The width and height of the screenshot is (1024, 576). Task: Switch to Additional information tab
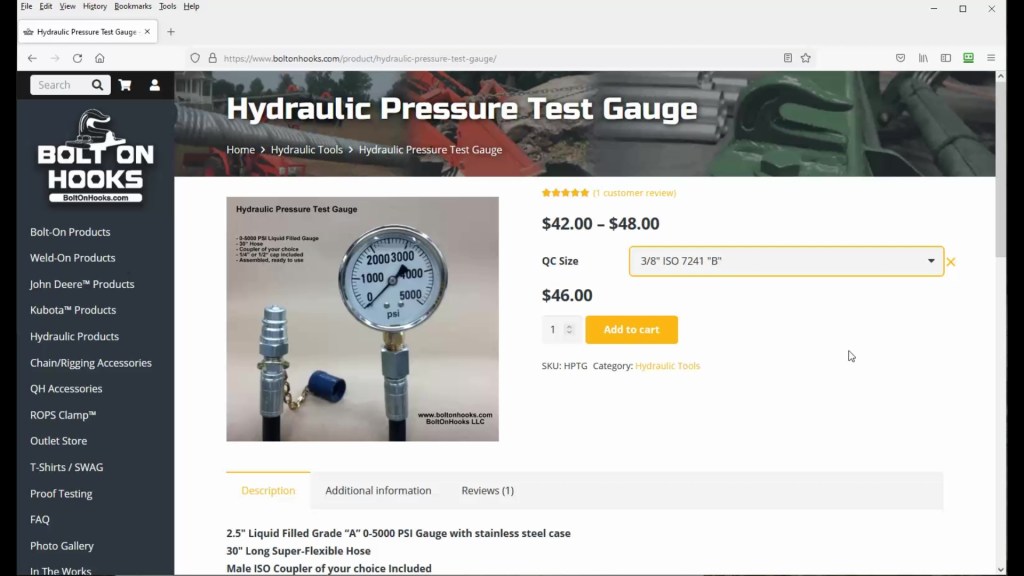coord(378,490)
